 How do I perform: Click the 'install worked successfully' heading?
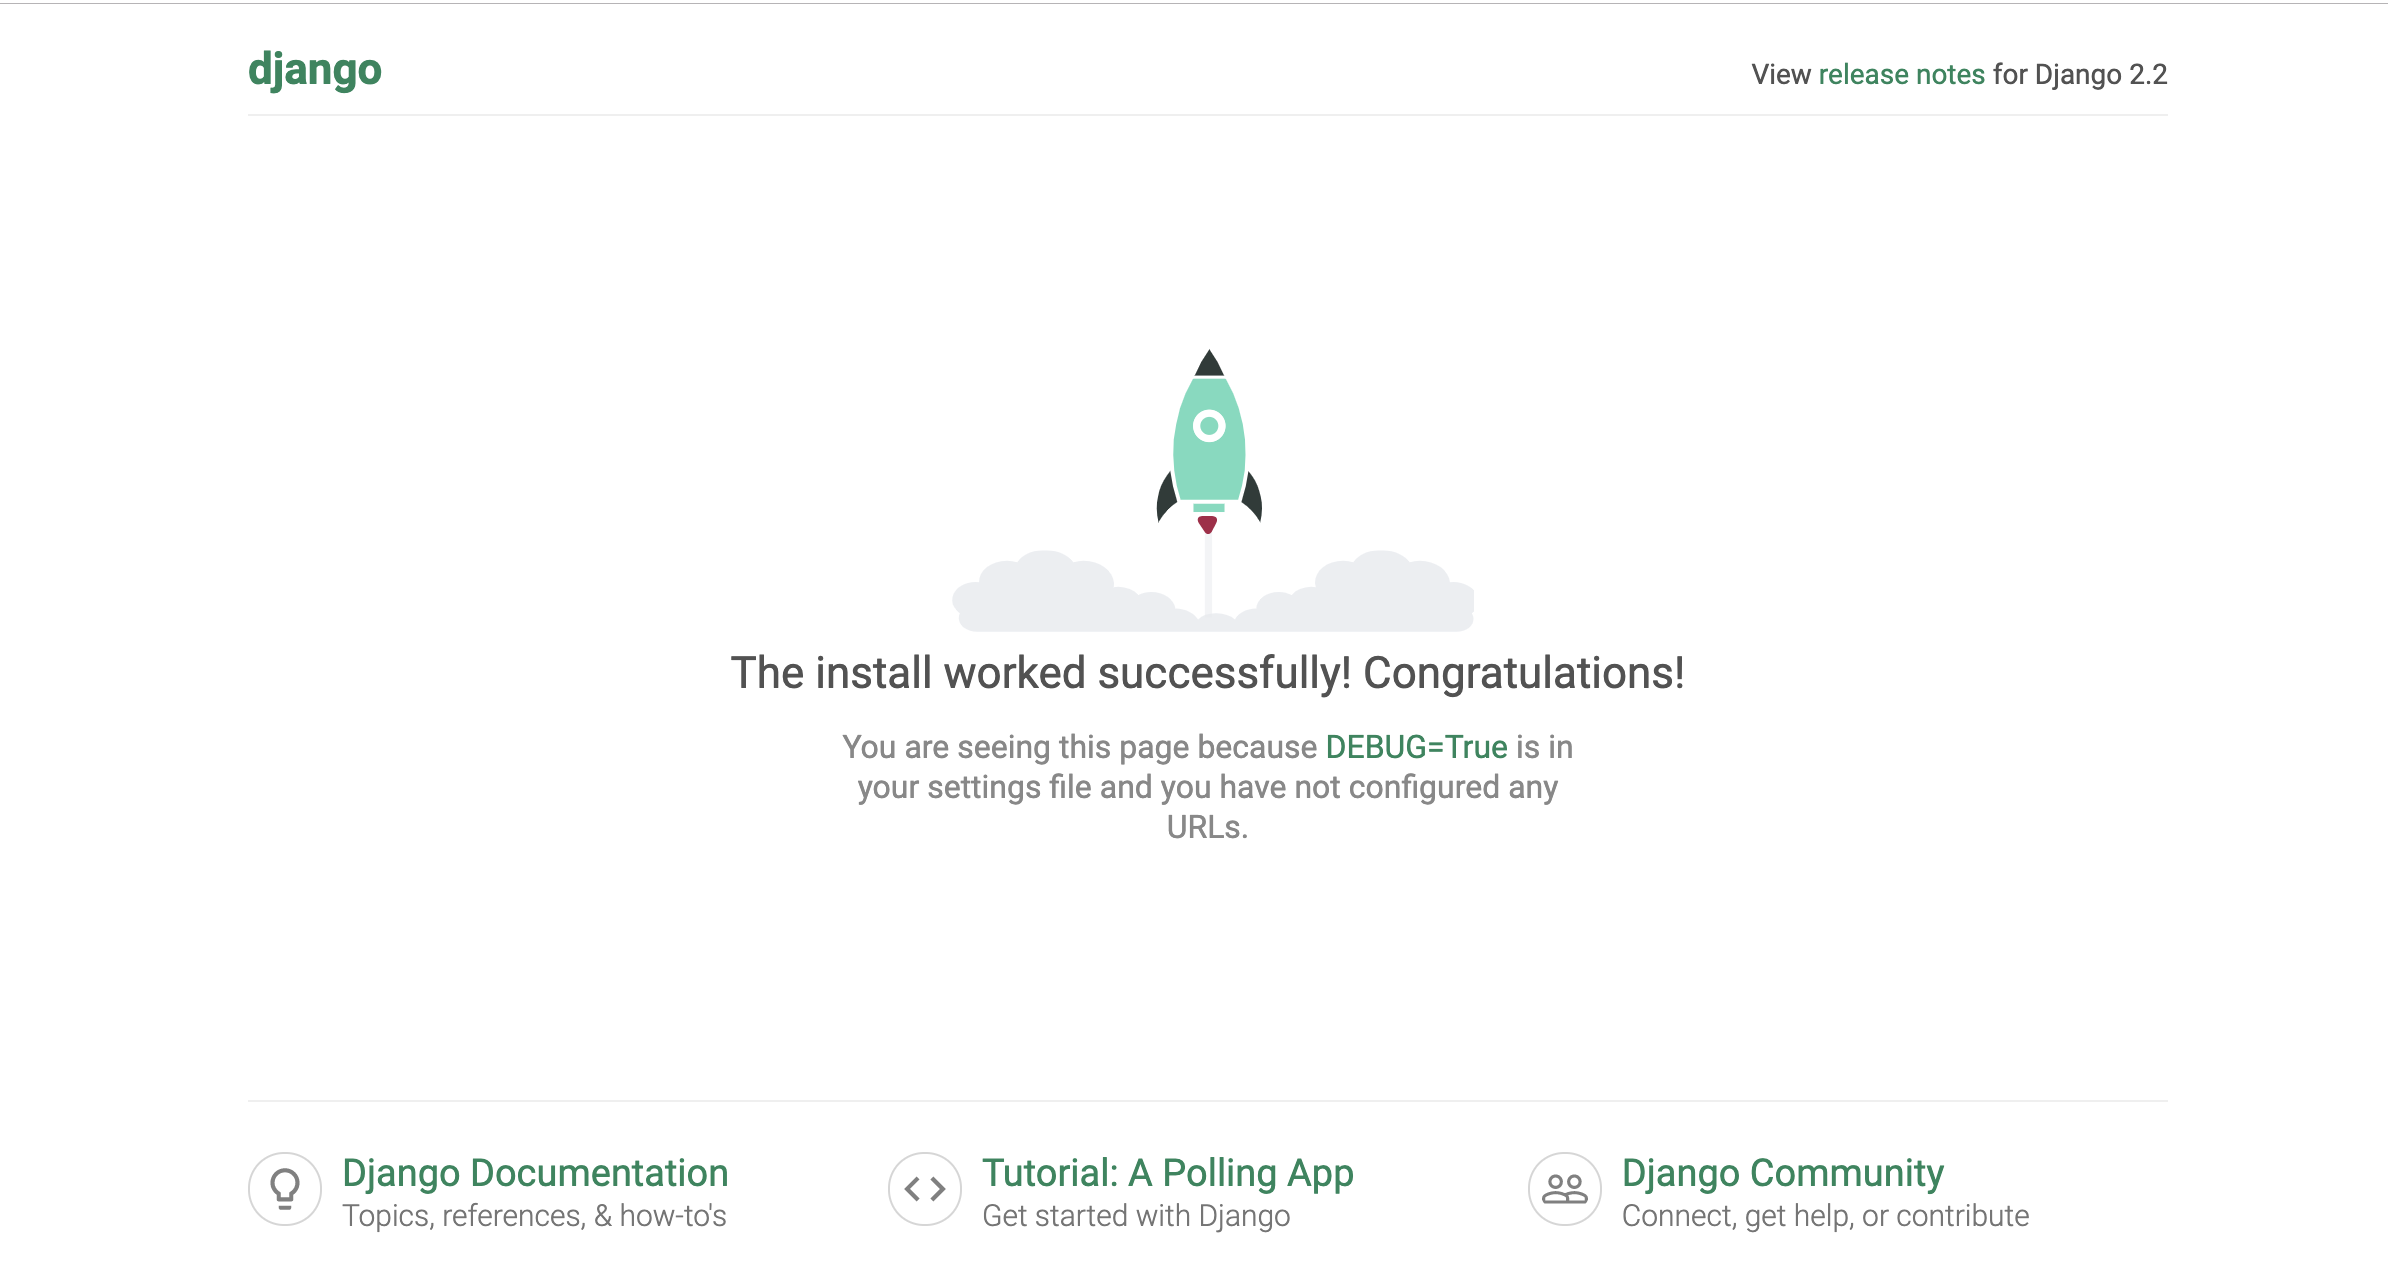pos(1207,673)
